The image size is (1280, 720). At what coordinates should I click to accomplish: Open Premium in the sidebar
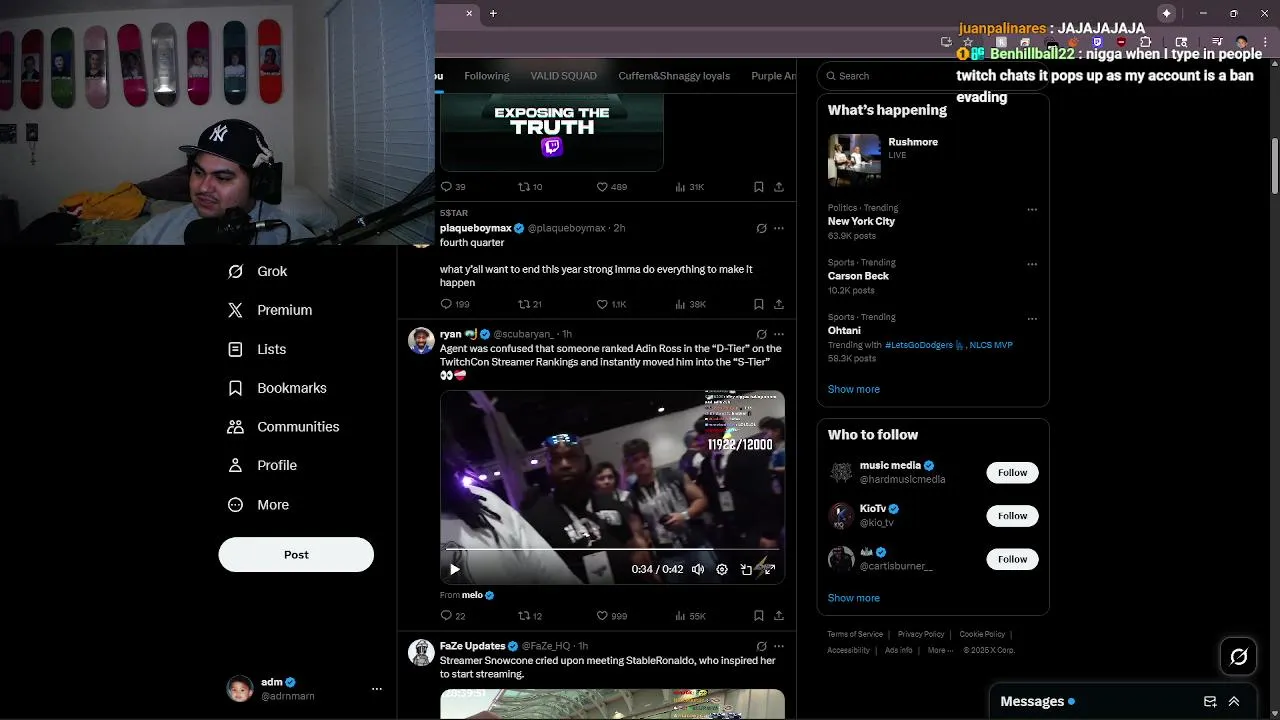pyautogui.click(x=270, y=310)
